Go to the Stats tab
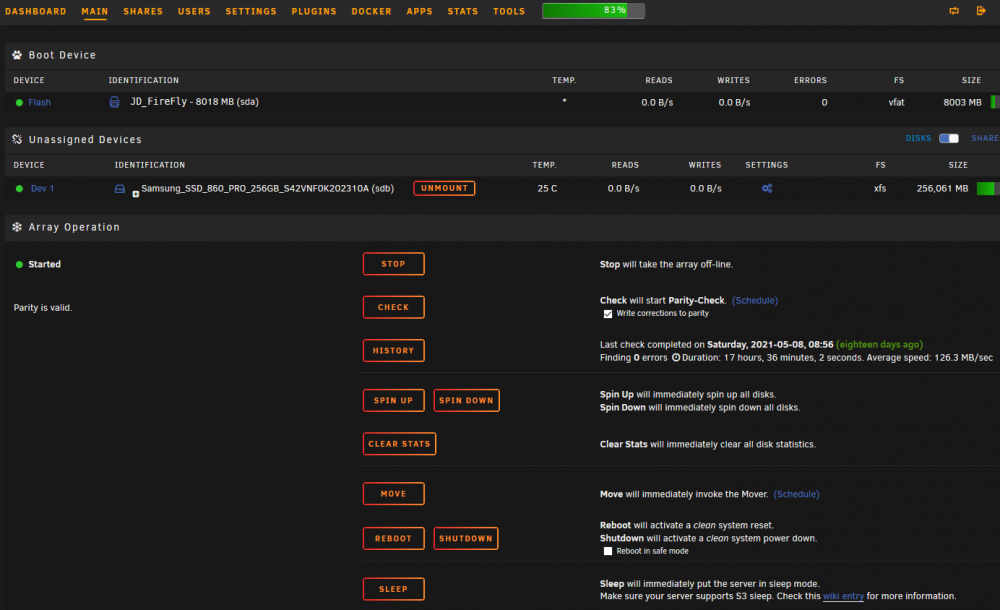The height and width of the screenshot is (610, 1000). click(x=462, y=11)
